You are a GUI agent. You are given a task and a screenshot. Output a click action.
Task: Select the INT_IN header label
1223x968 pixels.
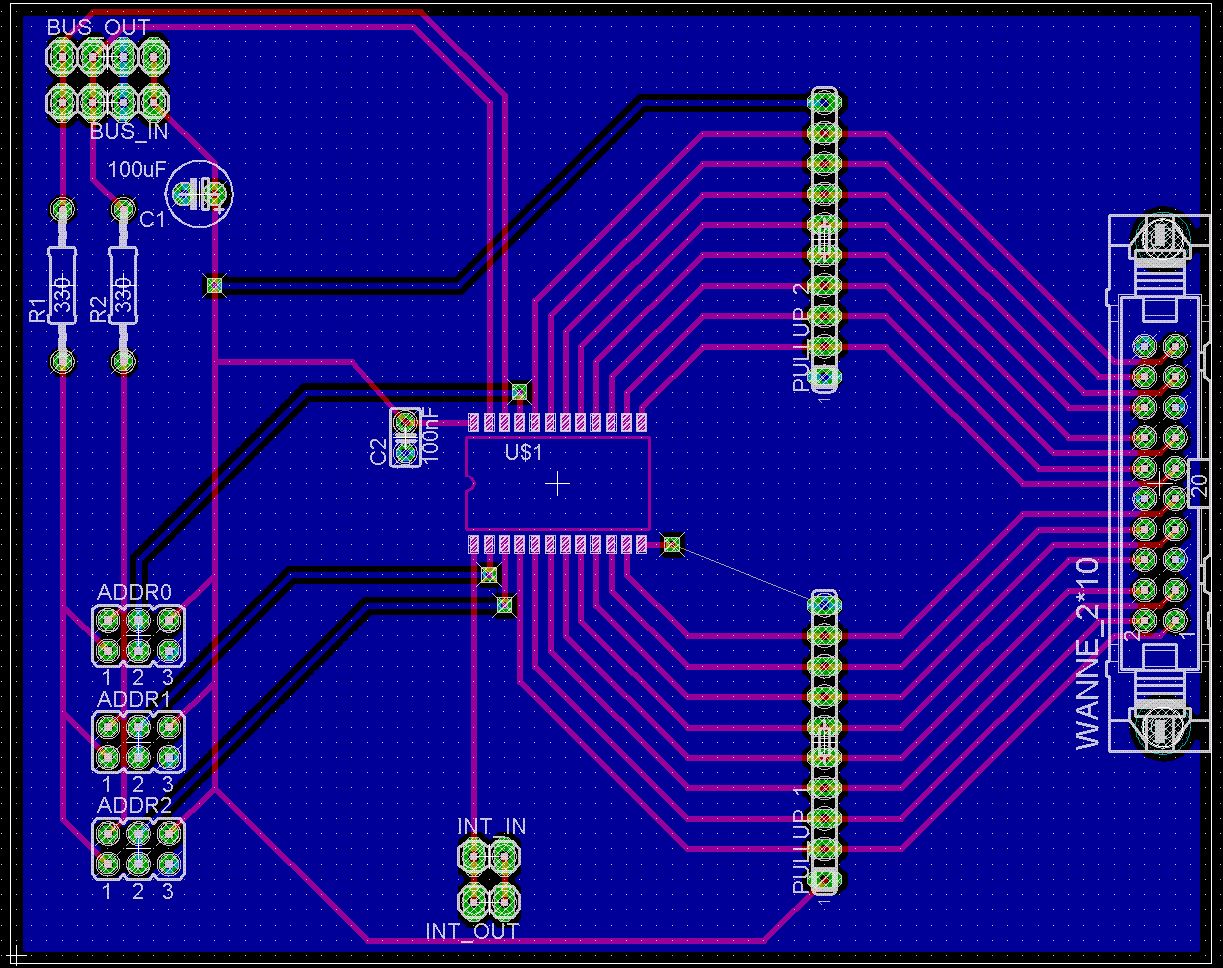coord(491,827)
